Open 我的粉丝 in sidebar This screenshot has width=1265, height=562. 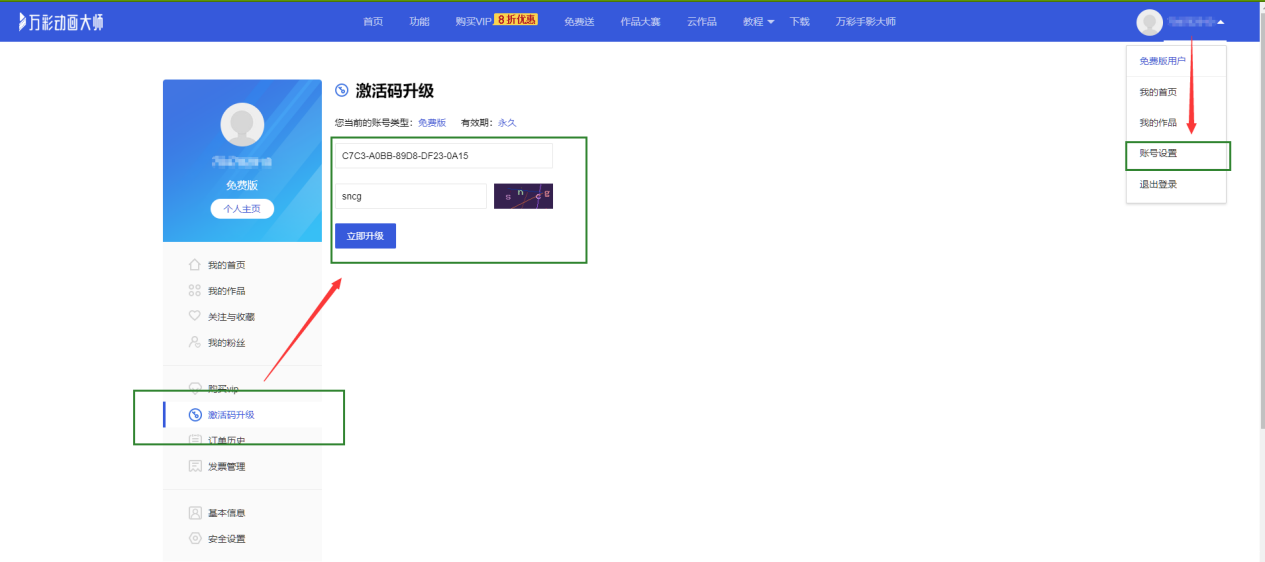pyautogui.click(x=226, y=343)
